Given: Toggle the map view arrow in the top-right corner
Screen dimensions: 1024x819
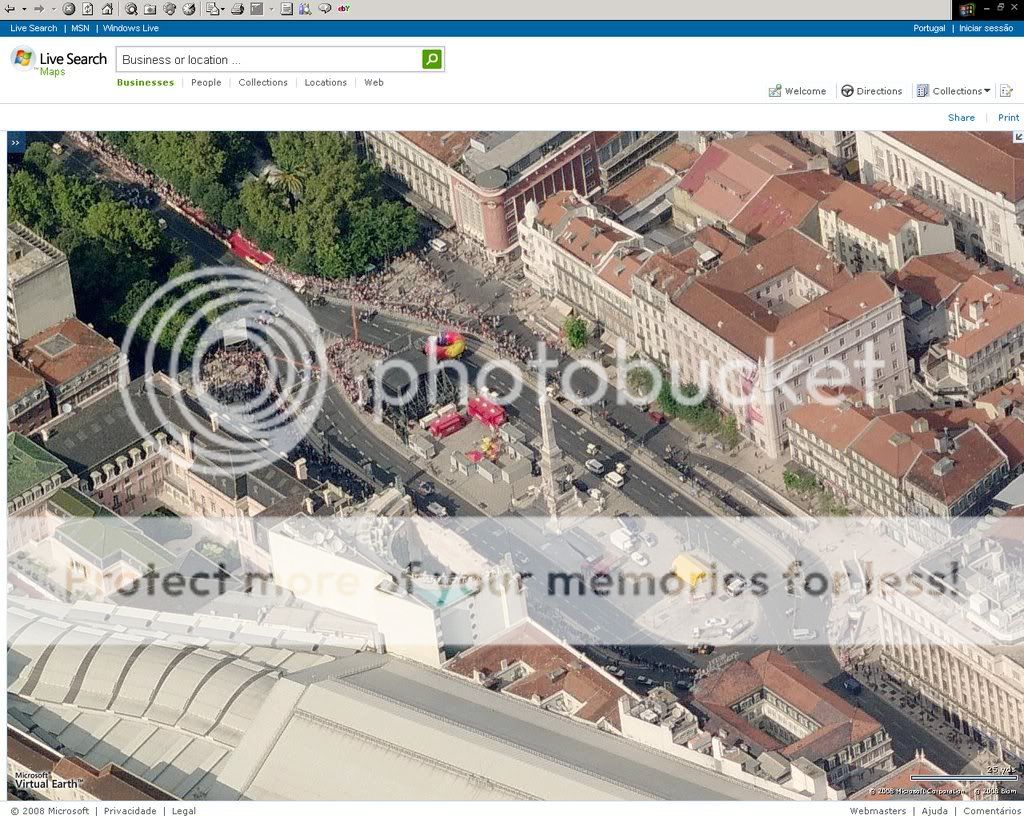Looking at the screenshot, I should (1018, 136).
